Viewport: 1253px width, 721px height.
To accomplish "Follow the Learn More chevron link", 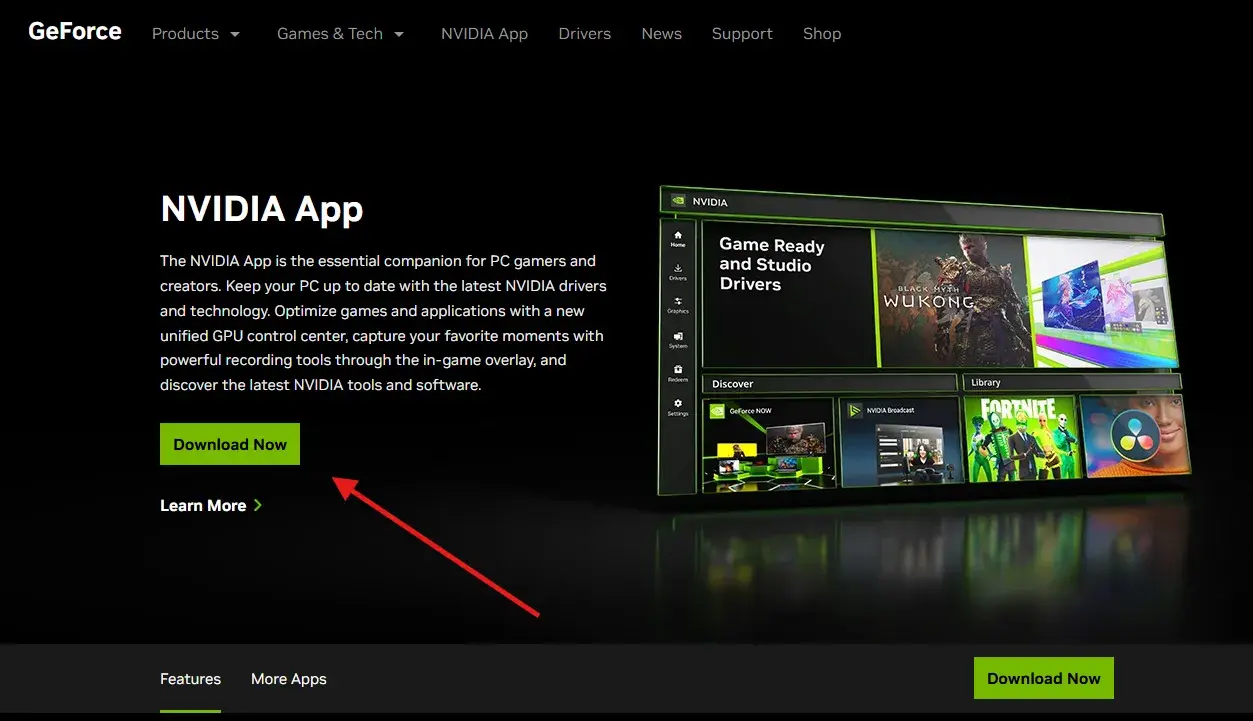I will (211, 506).
